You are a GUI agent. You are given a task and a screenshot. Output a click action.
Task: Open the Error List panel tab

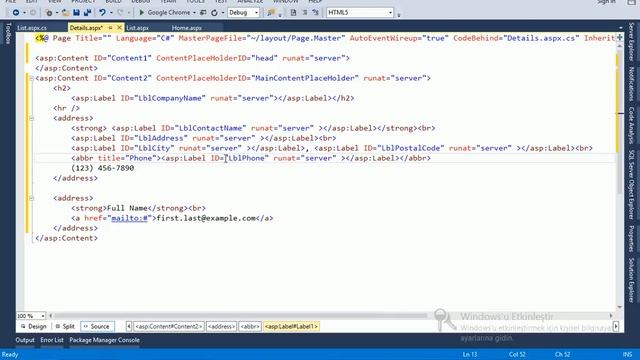52,340
